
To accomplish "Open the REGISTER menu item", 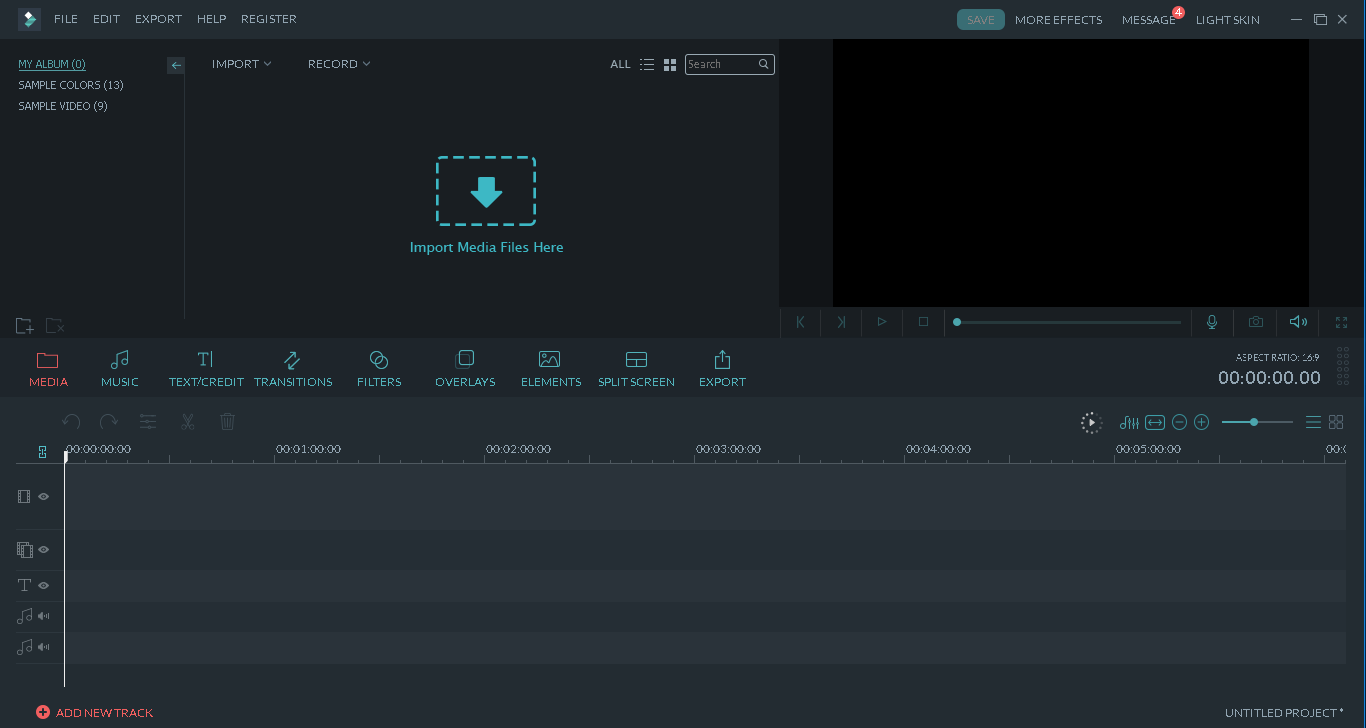I will (x=269, y=19).
